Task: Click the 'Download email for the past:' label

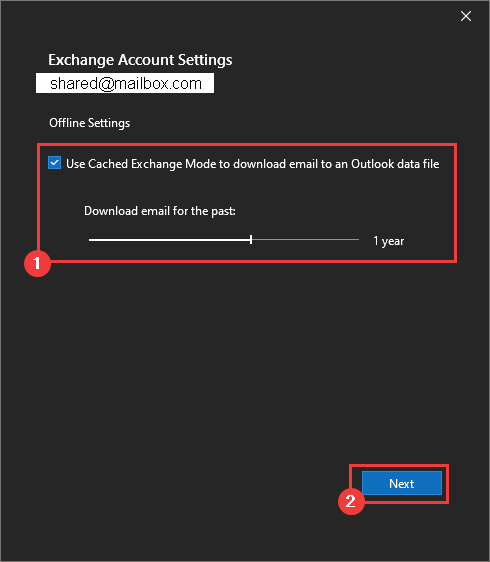Action: click(160, 211)
